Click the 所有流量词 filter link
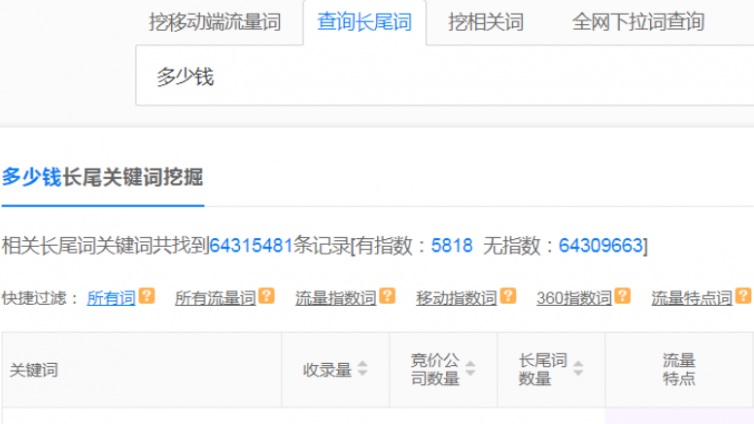This screenshot has width=754, height=424. [x=215, y=298]
